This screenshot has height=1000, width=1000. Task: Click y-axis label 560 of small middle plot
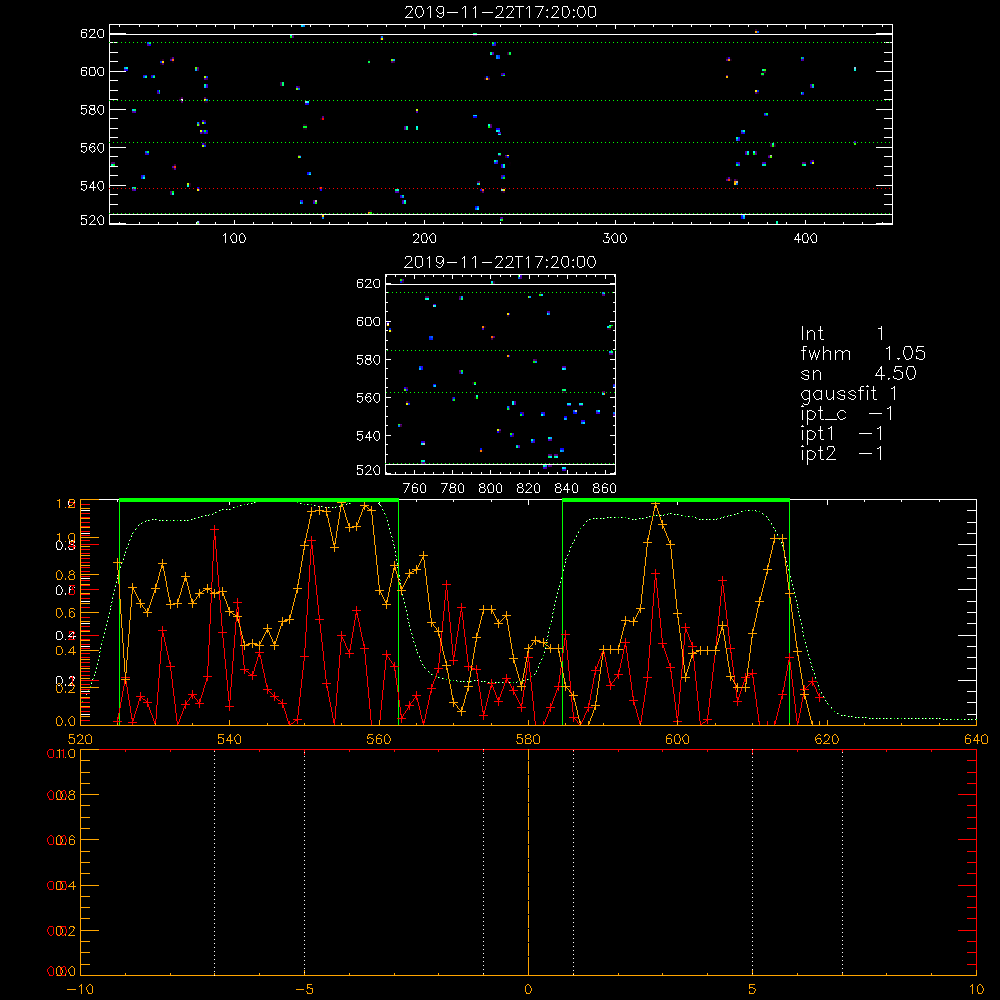pos(369,397)
